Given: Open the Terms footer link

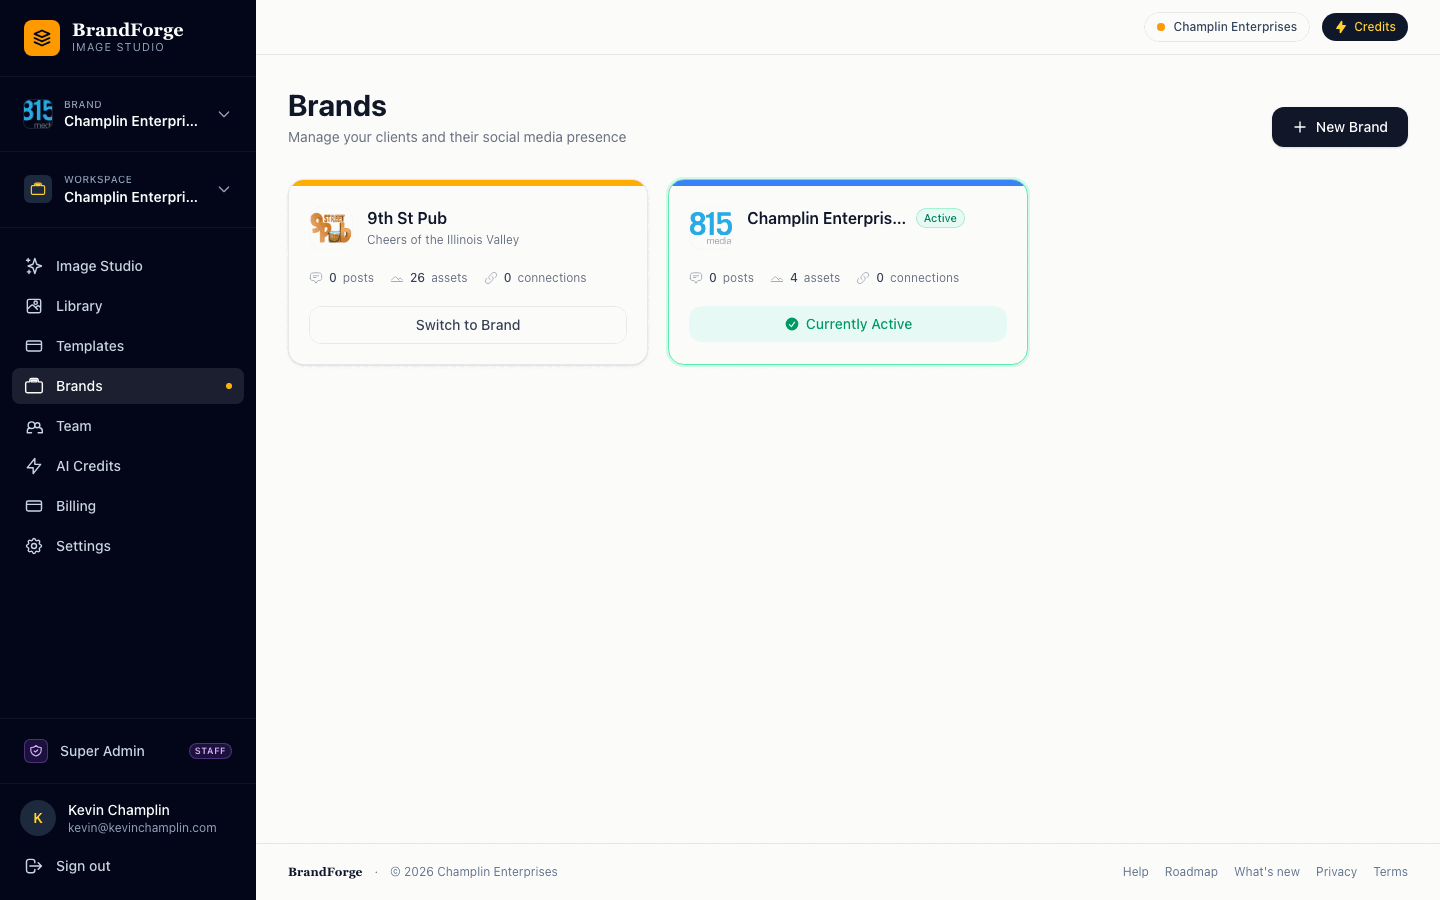Looking at the screenshot, I should (x=1390, y=872).
